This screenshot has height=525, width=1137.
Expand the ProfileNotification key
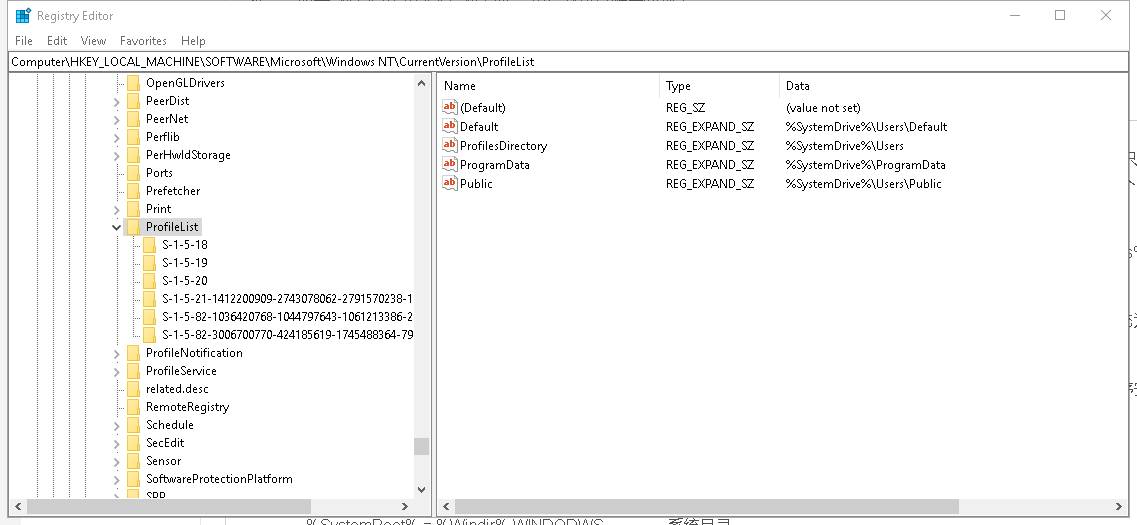[117, 354]
